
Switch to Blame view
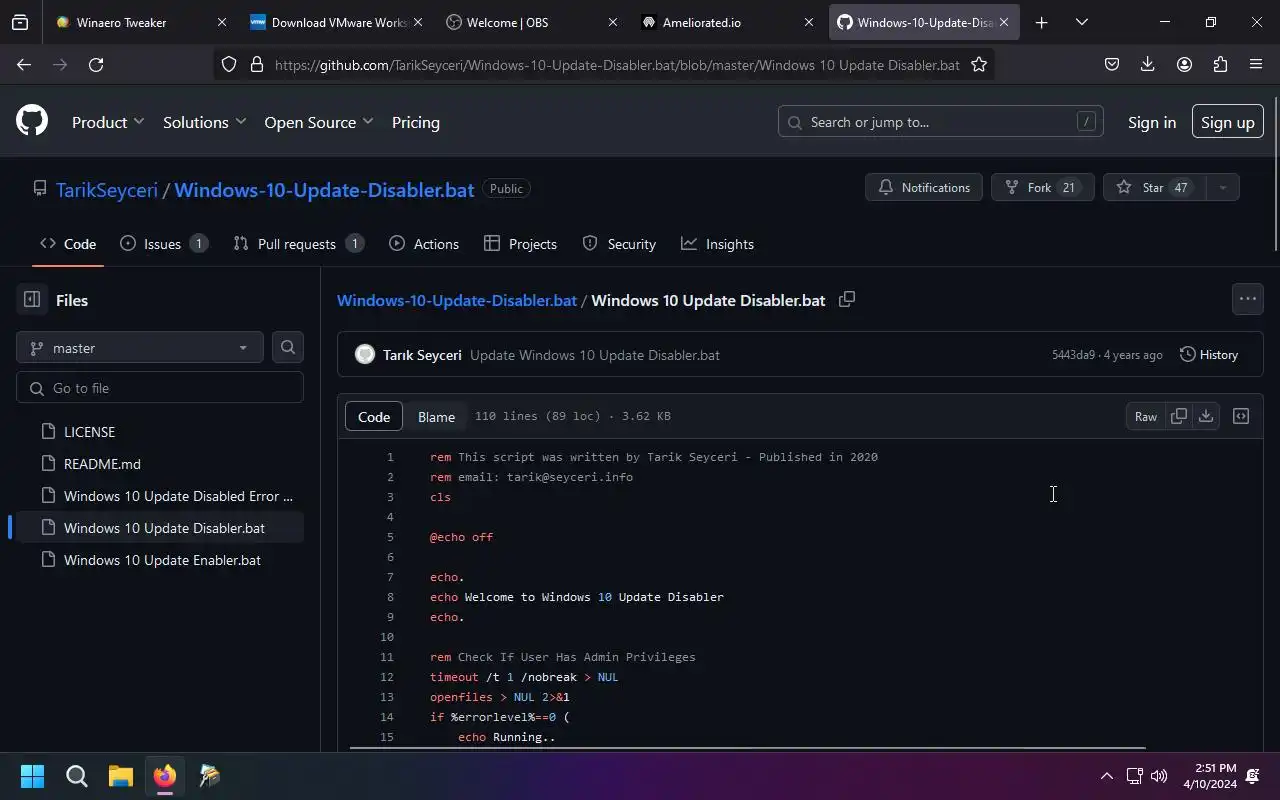(436, 416)
